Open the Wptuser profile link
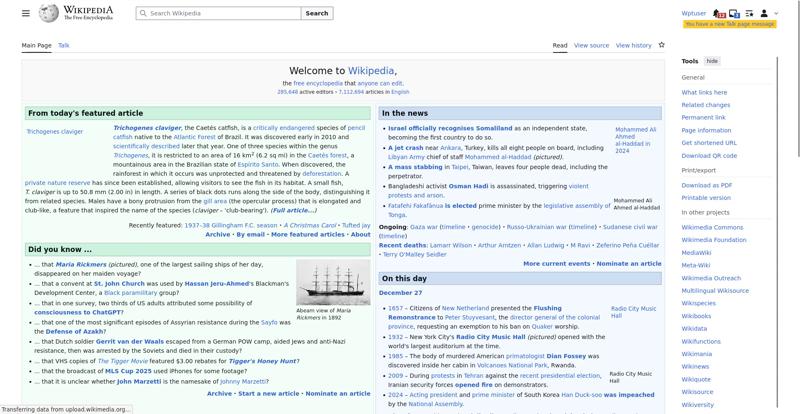The image size is (800, 414). [693, 14]
